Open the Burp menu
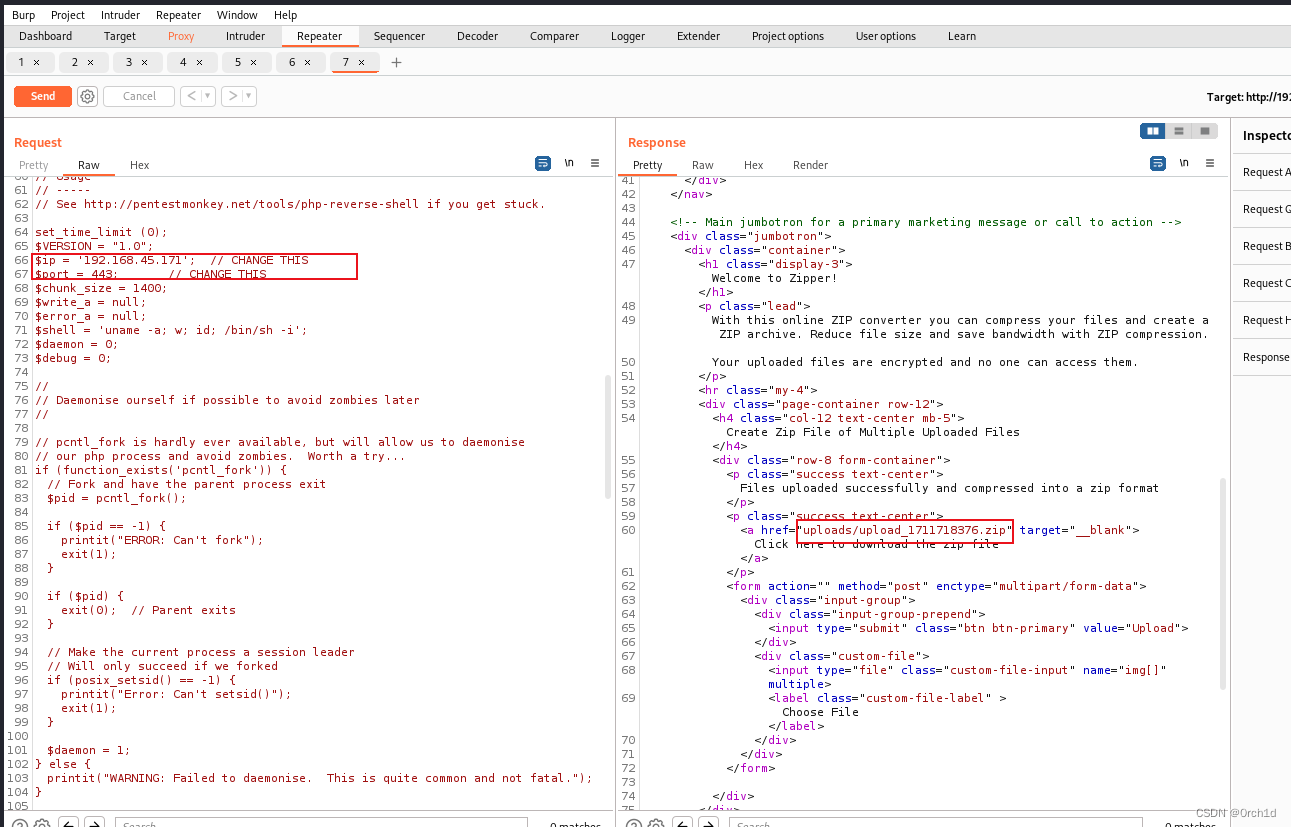Viewport: 1291px width, 827px height. click(x=23, y=15)
